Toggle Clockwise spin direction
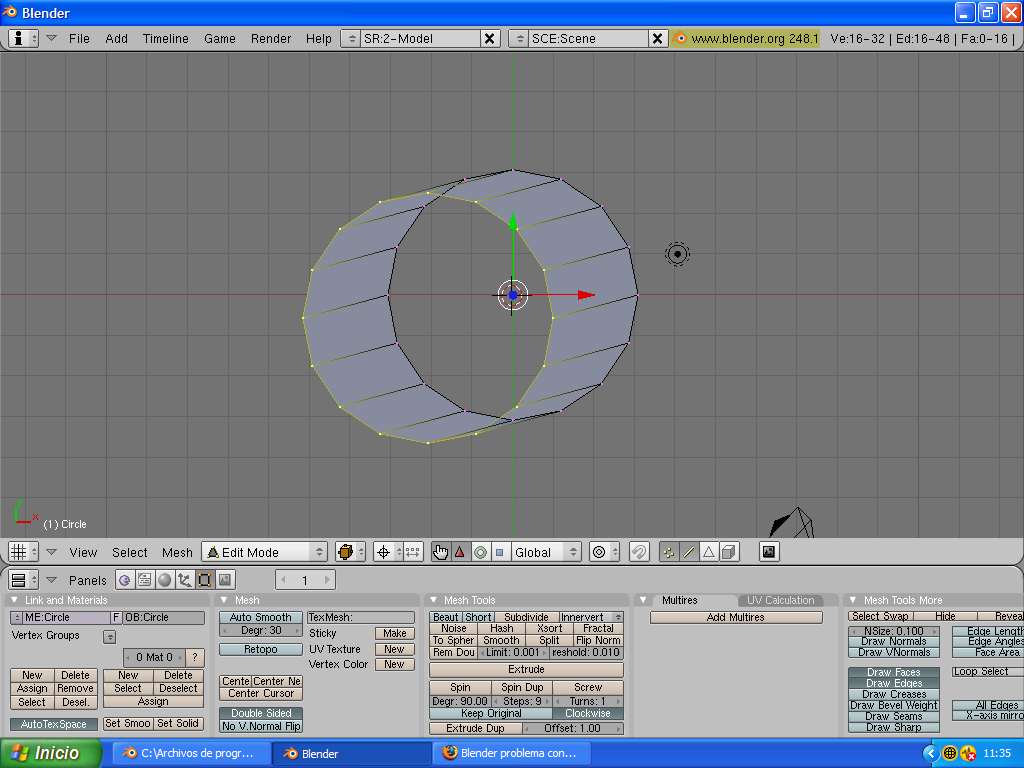This screenshot has height=768, width=1024. 588,713
